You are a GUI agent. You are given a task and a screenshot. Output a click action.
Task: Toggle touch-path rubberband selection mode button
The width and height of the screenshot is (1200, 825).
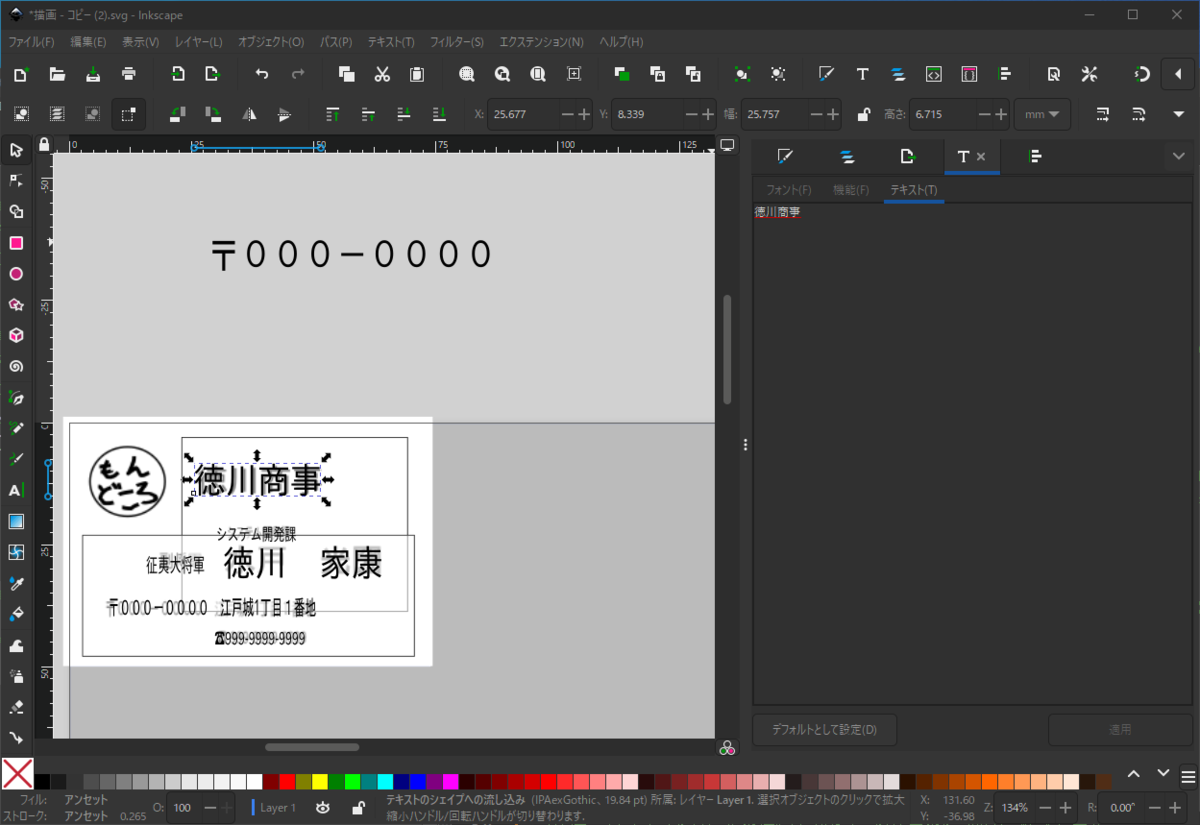coord(129,114)
